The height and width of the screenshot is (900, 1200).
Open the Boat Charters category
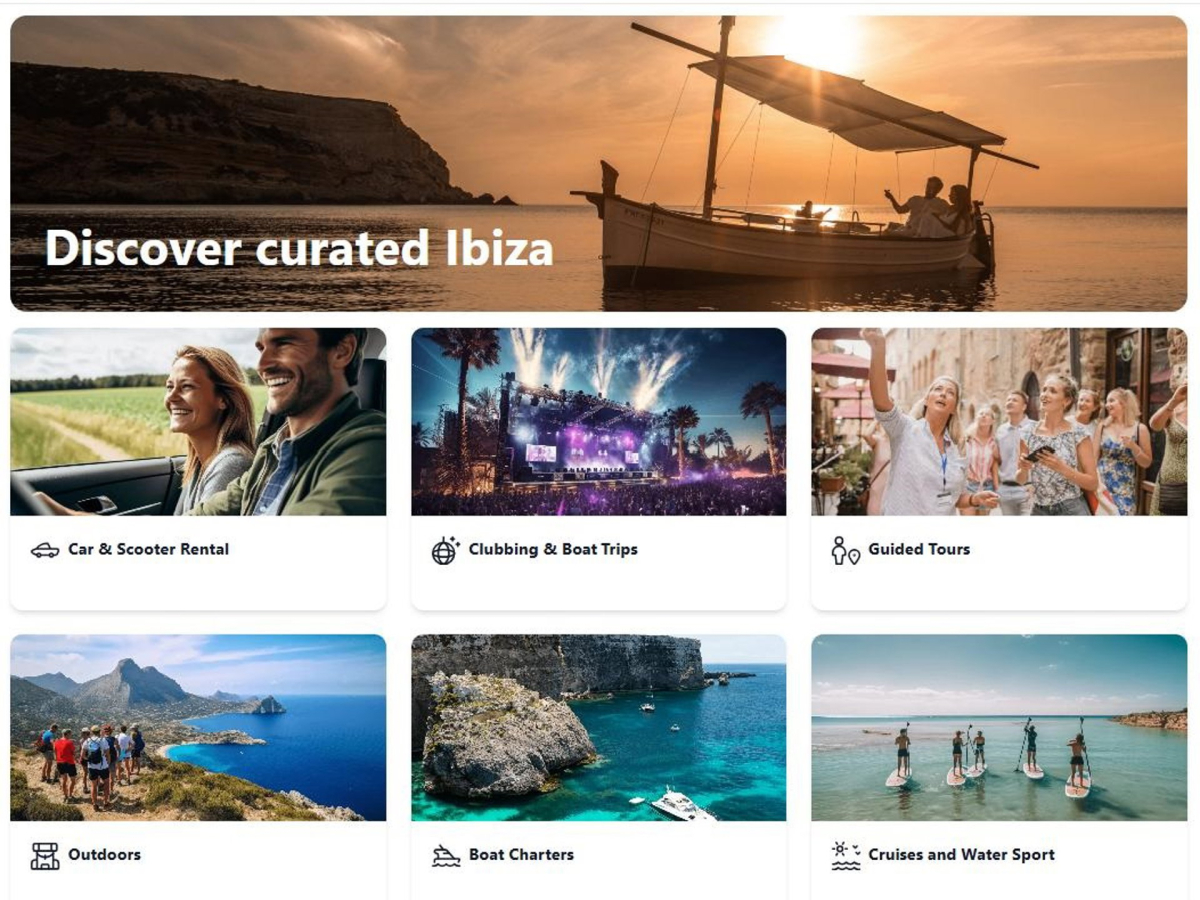click(x=521, y=855)
